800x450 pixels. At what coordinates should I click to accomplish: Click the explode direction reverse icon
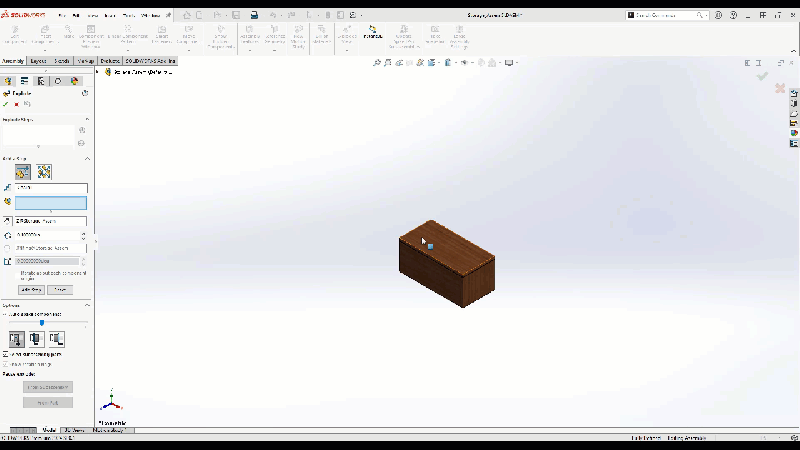point(7,221)
